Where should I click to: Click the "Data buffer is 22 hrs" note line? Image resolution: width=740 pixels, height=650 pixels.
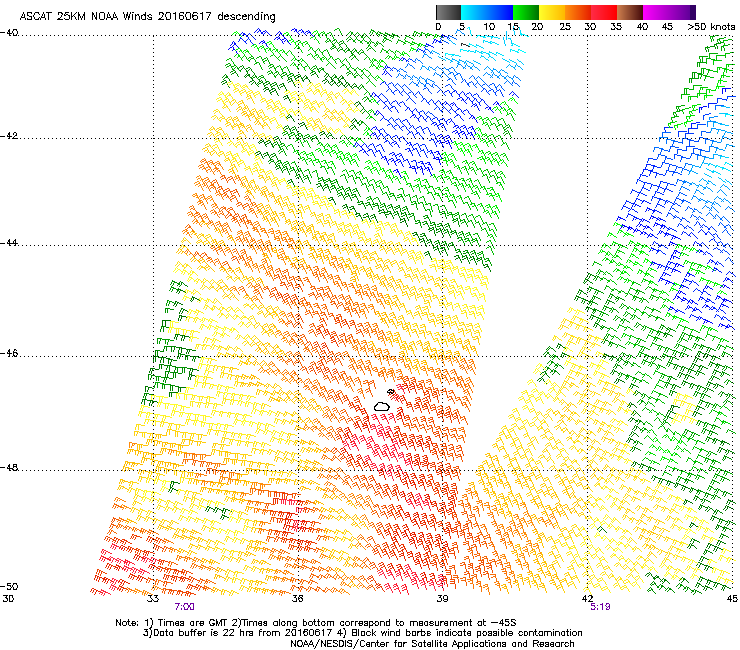pyautogui.click(x=362, y=633)
